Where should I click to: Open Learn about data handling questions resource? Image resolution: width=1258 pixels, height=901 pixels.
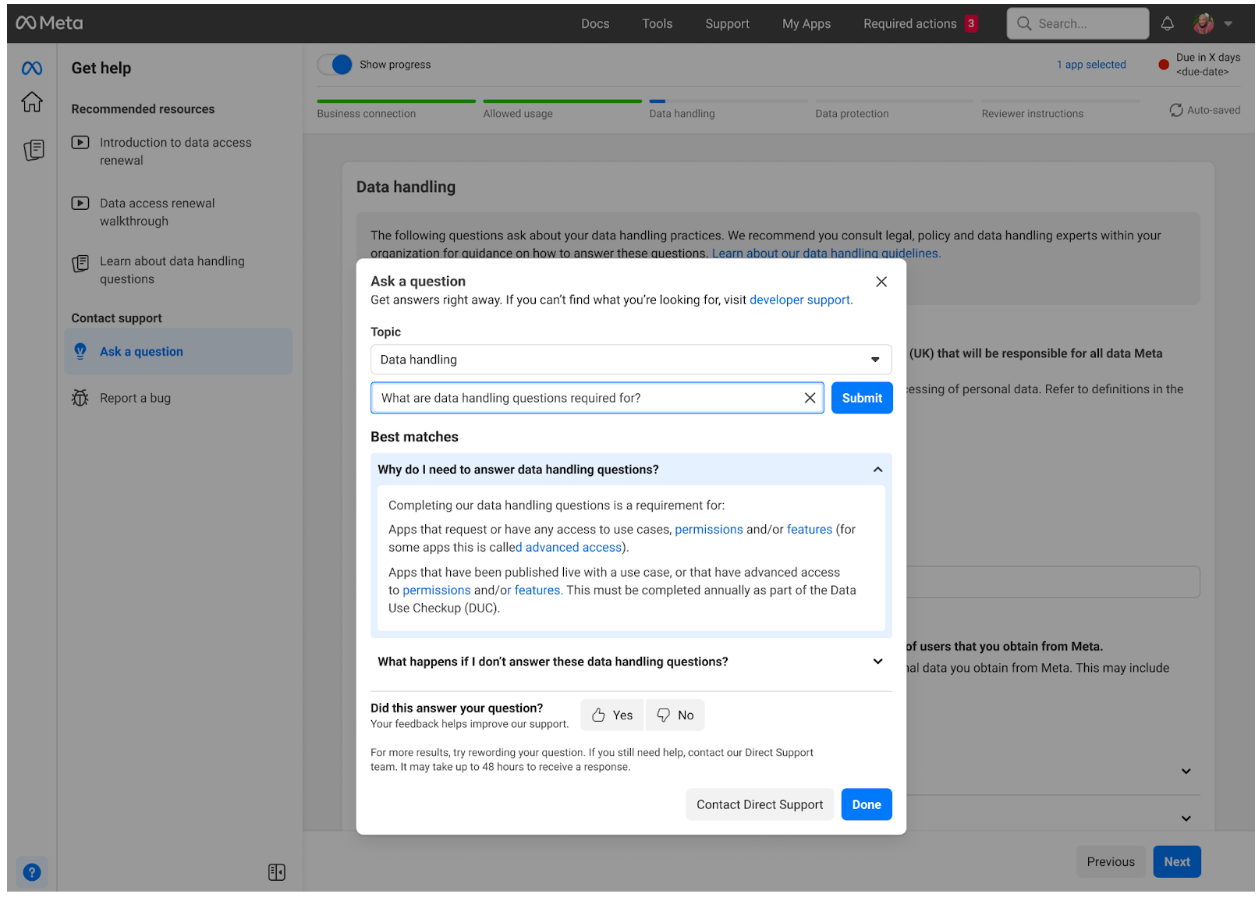pyautogui.click(x=172, y=270)
